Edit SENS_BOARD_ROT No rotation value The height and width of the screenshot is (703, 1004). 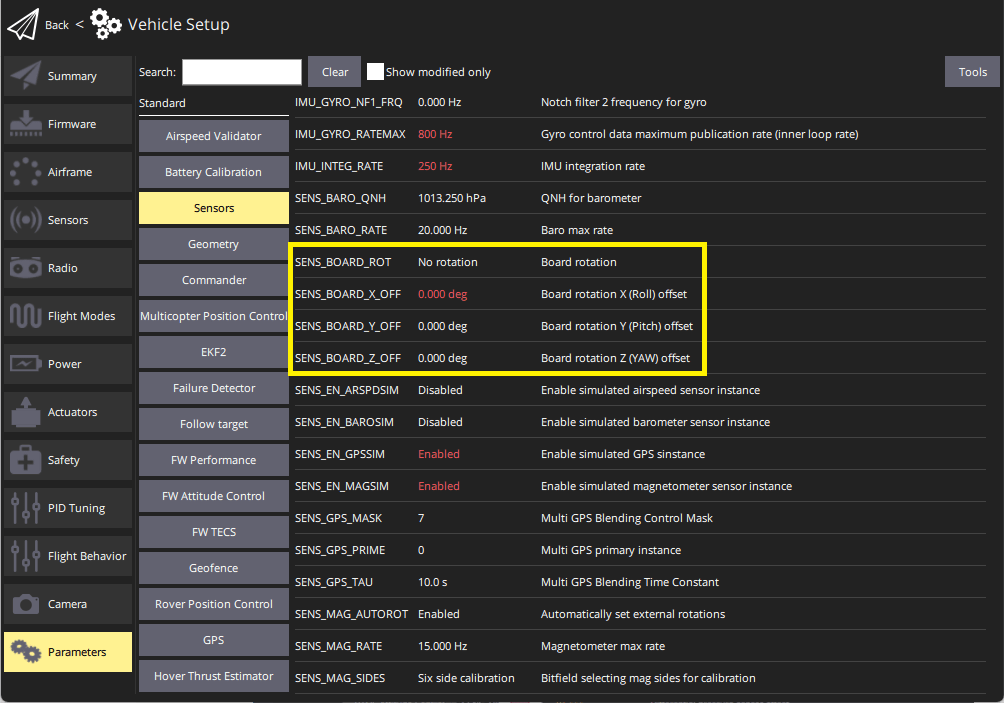(447, 262)
